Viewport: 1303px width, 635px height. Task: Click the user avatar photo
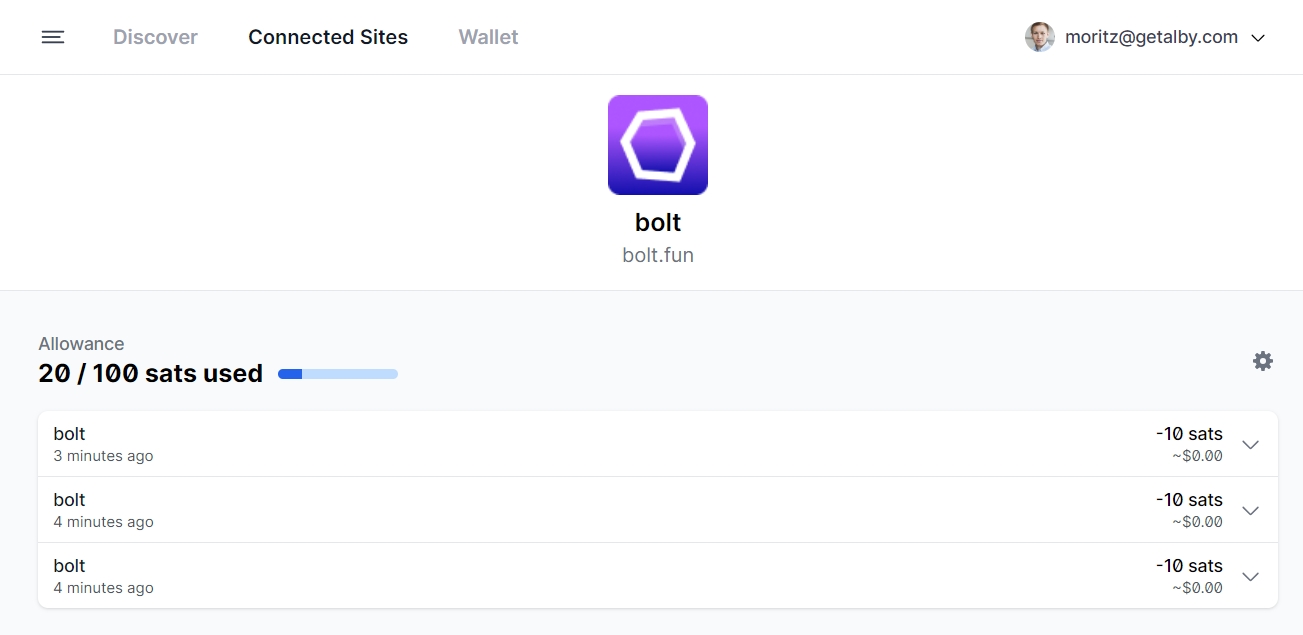click(x=1040, y=38)
